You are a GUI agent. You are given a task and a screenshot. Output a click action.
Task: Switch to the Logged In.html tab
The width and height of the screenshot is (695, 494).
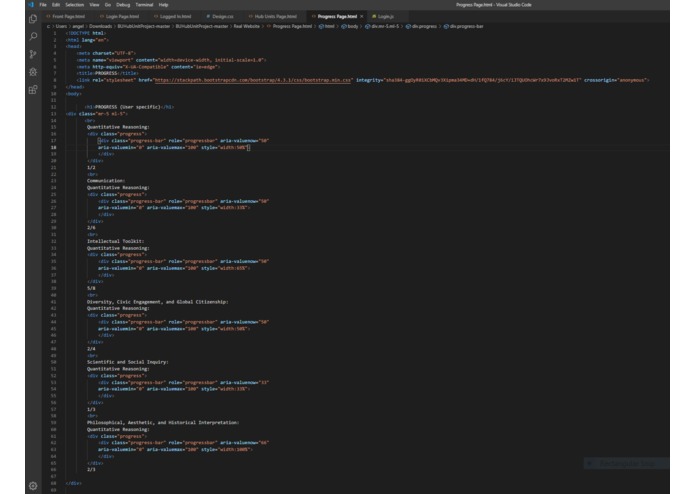pos(175,16)
